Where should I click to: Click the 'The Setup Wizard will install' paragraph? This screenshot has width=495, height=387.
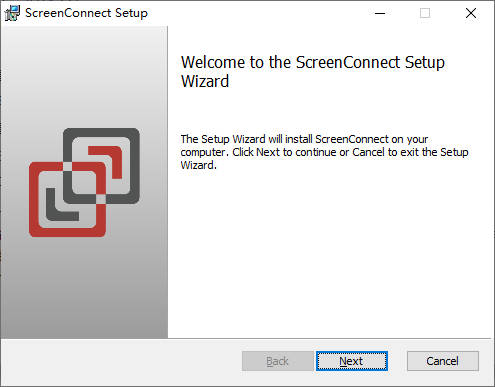tap(324, 152)
